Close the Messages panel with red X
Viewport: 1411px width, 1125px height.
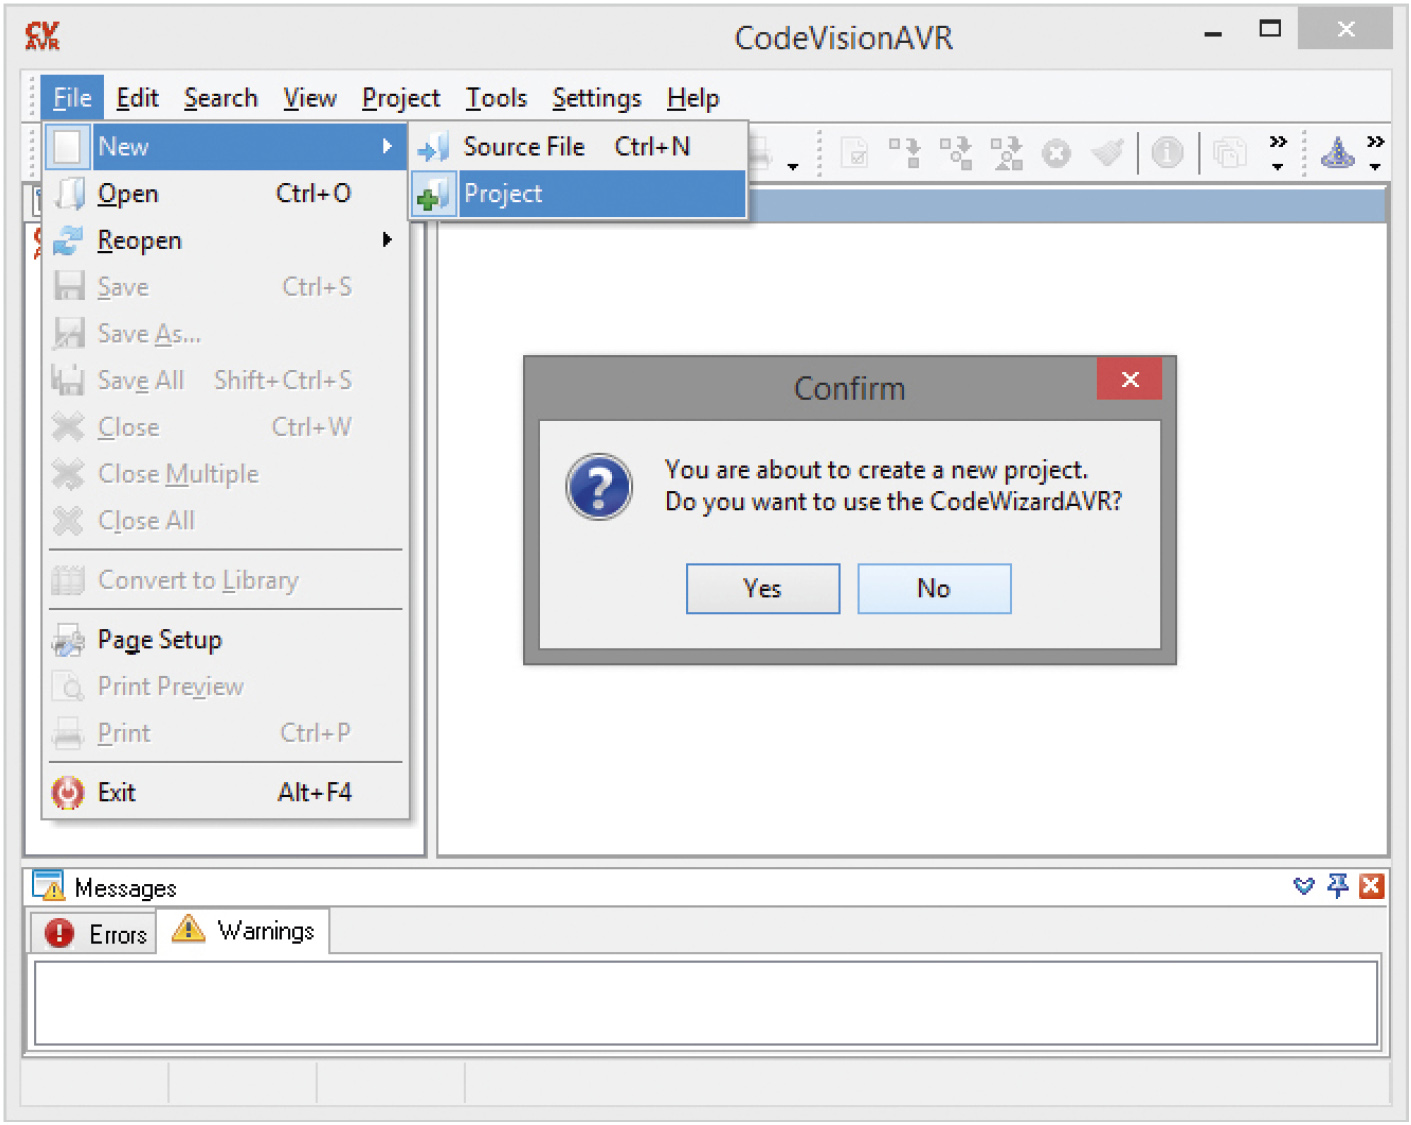coord(1371,886)
